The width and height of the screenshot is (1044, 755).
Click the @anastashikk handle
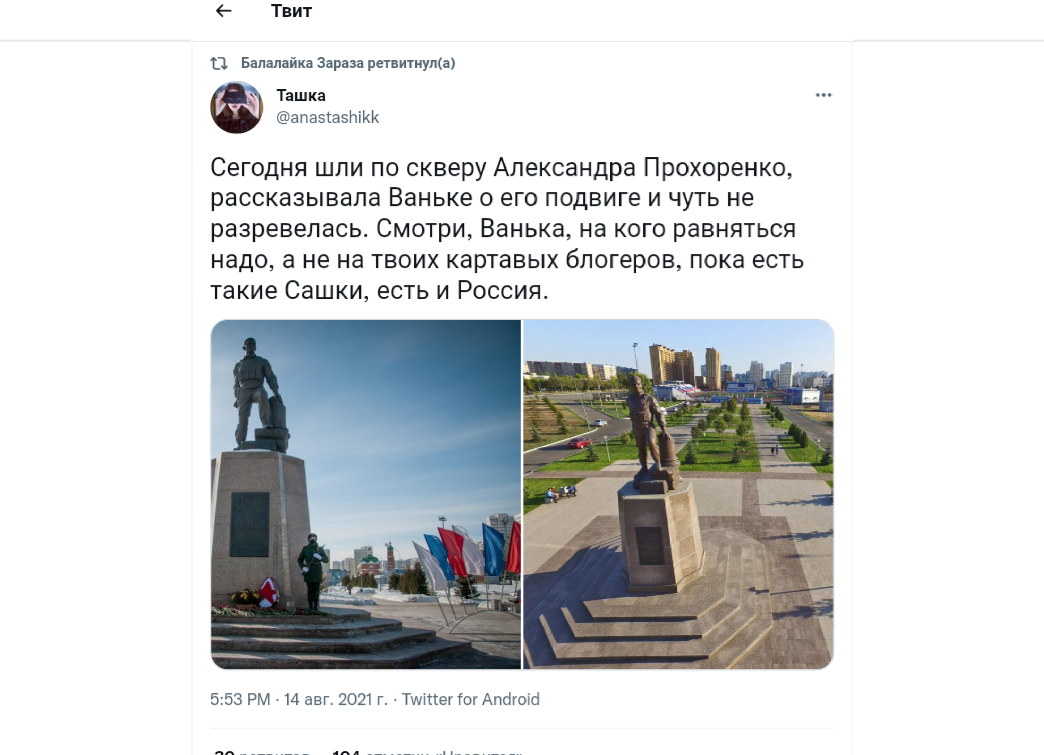pos(328,117)
